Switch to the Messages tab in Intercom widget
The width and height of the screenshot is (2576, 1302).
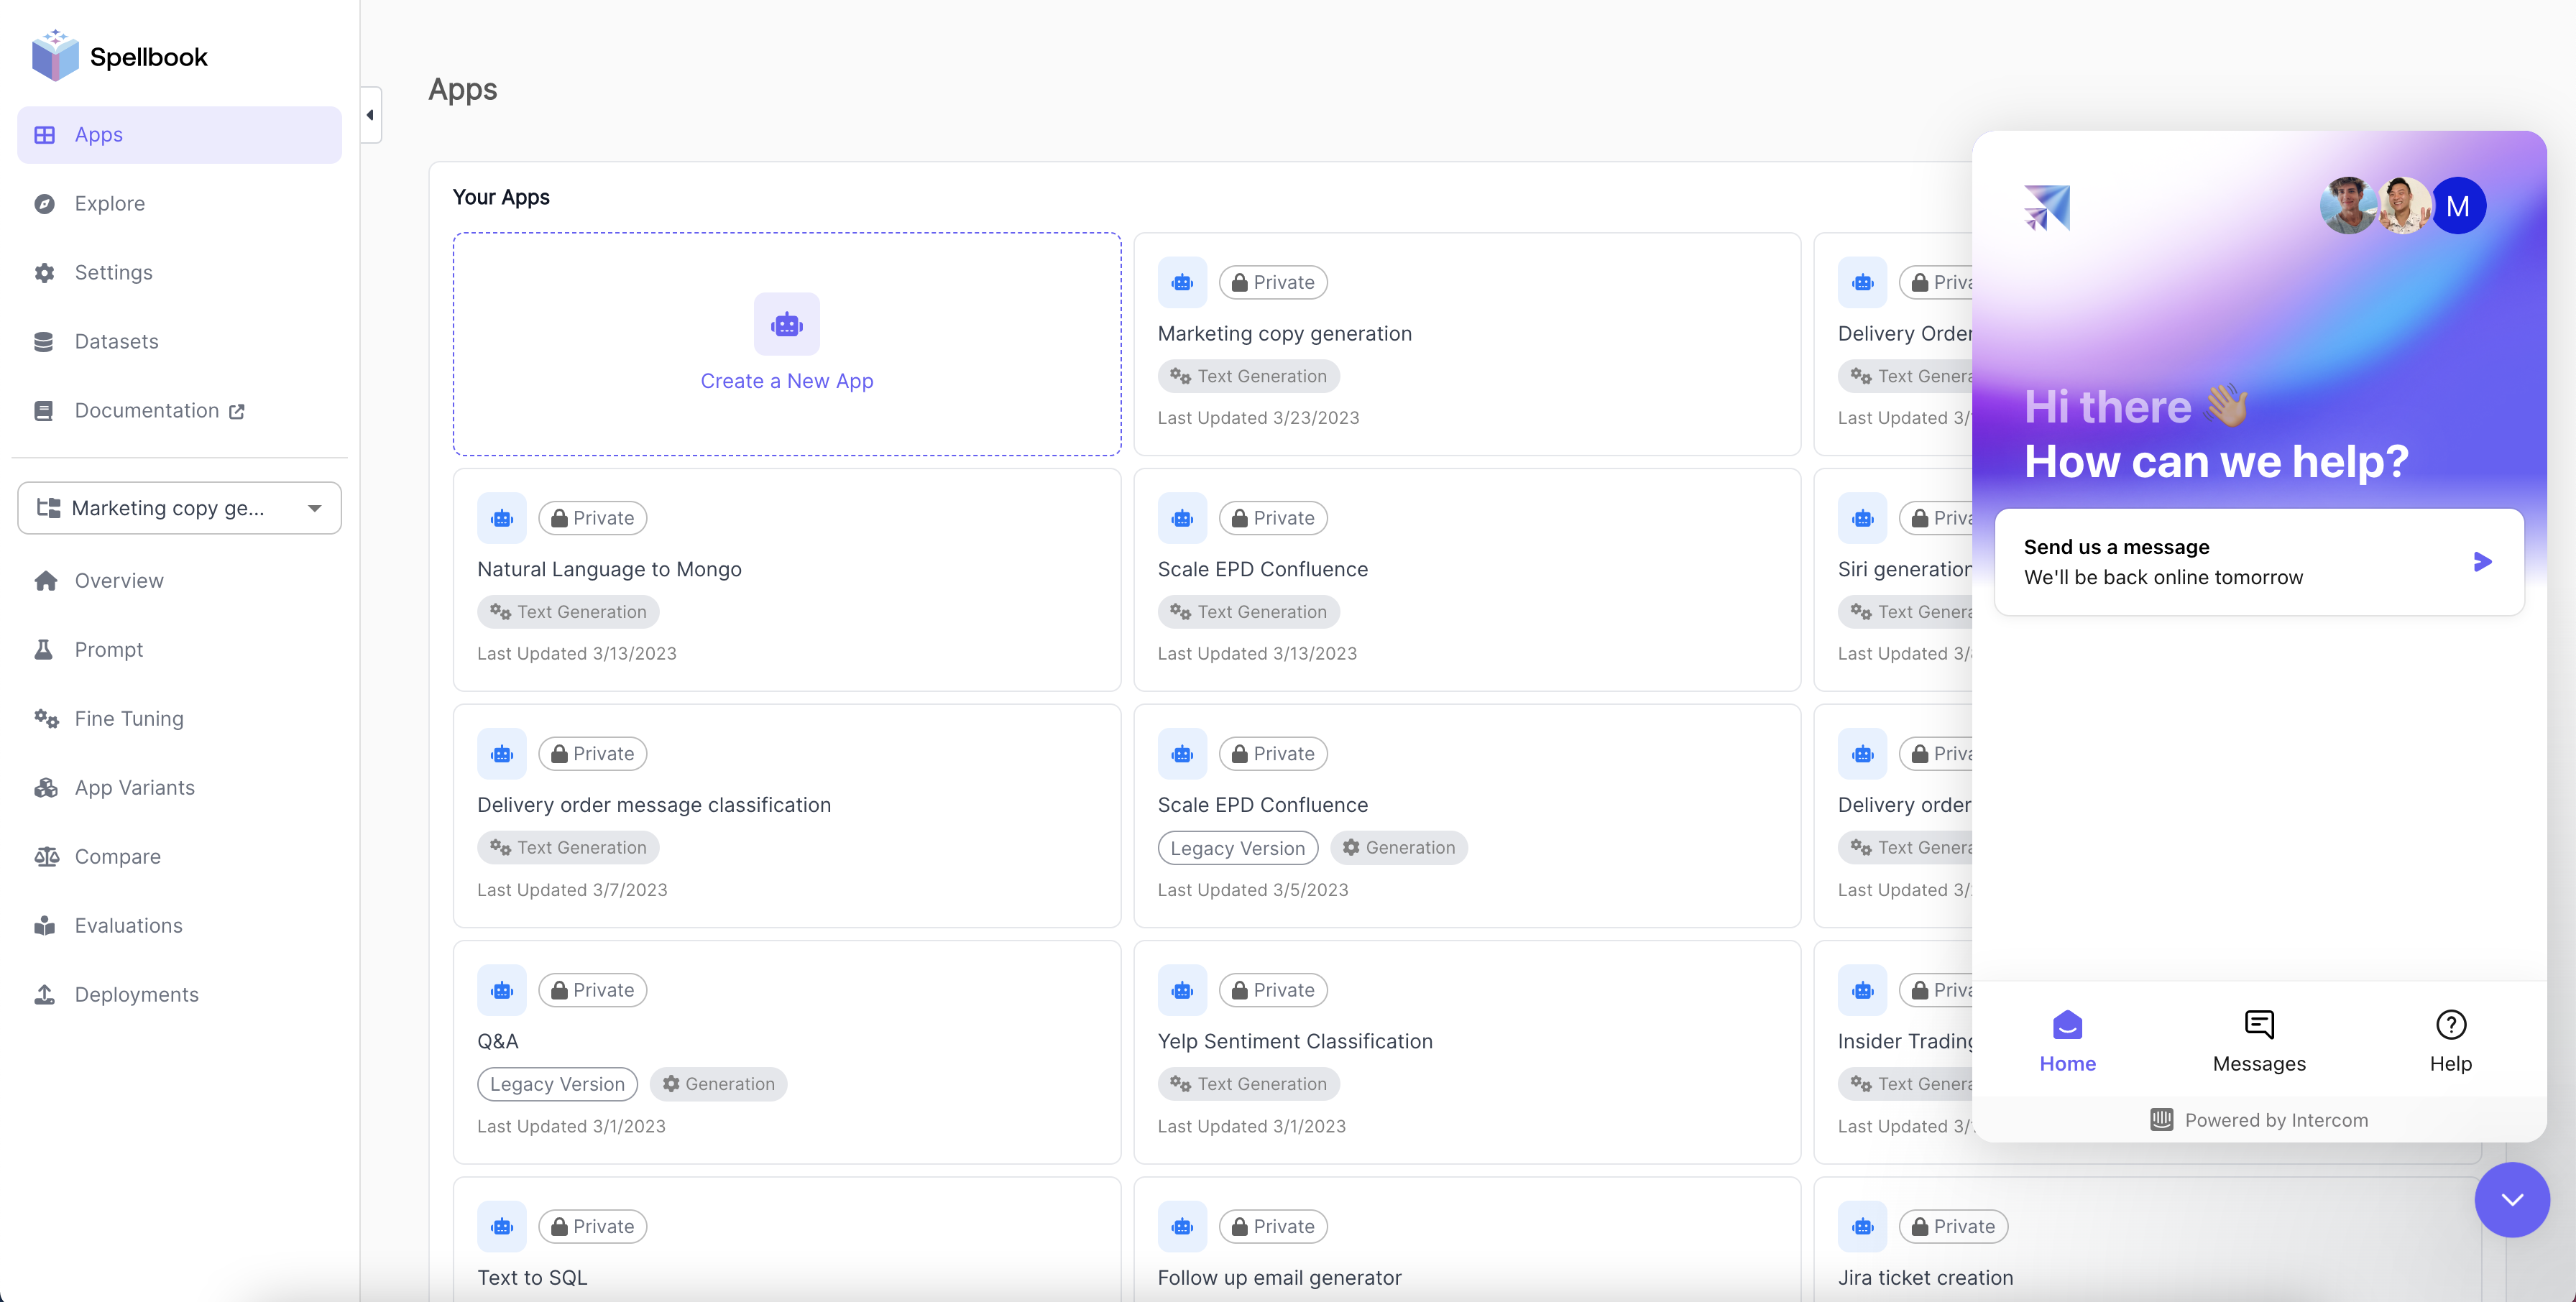click(2259, 1040)
